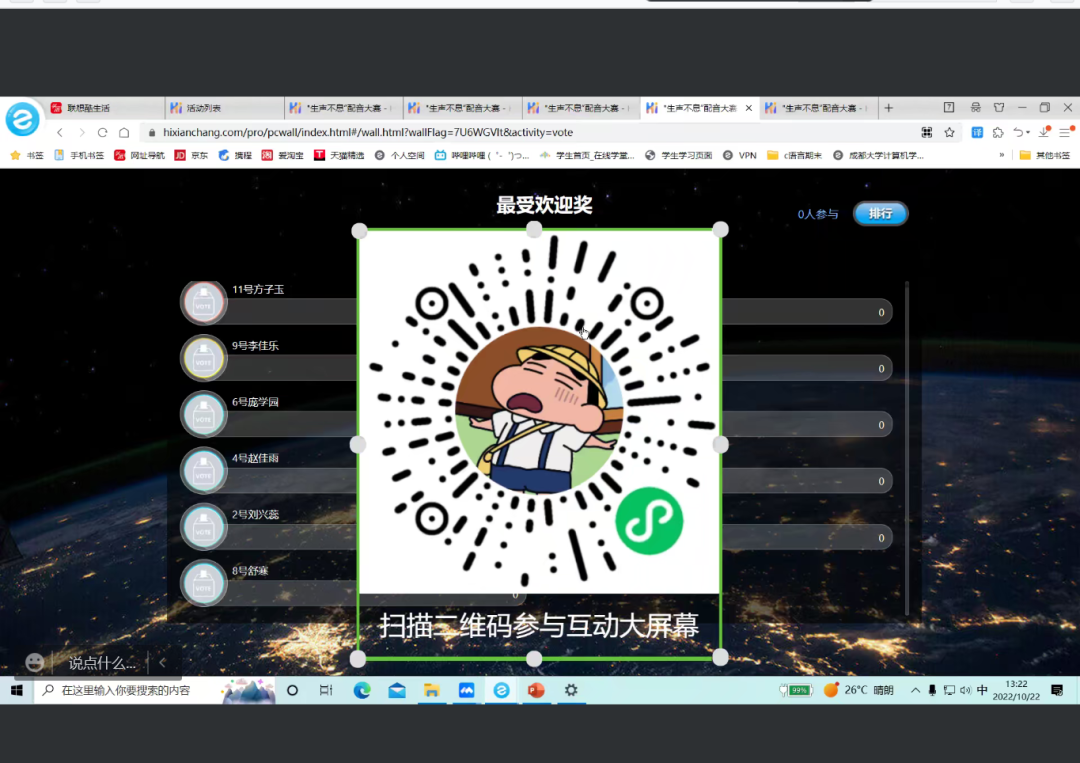
Task: Click the bookmark star in address bar
Action: coord(949,132)
